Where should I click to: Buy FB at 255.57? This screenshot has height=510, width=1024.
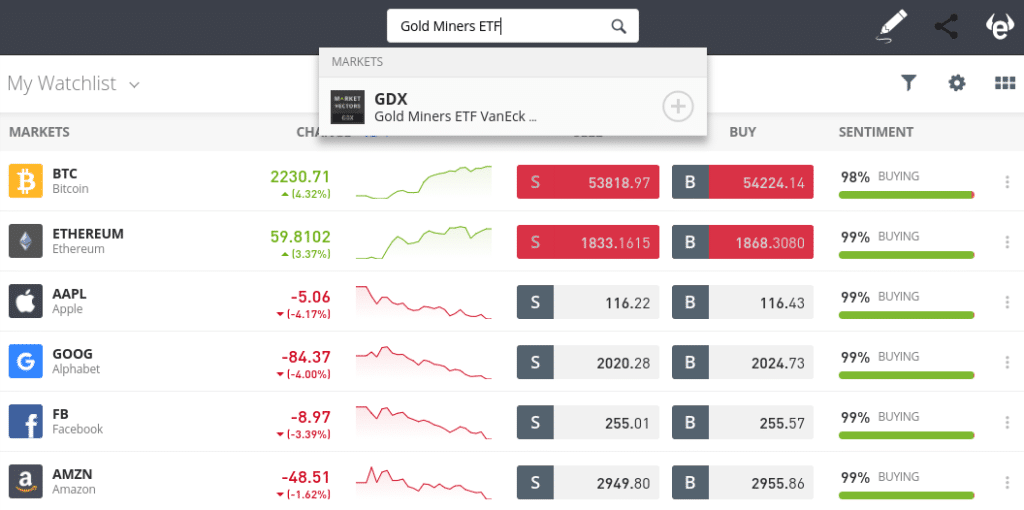pyautogui.click(x=743, y=422)
